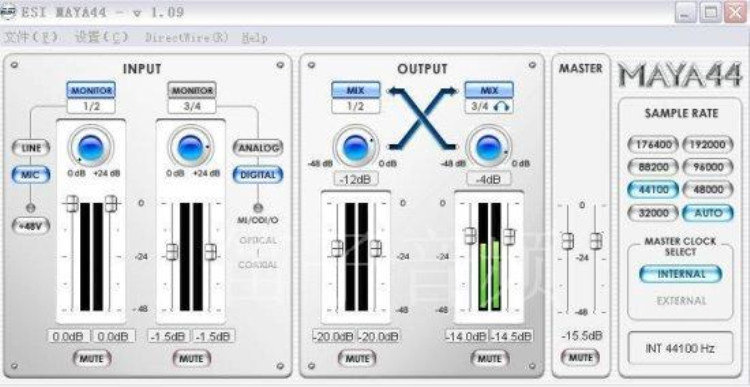Choose INTERNAL master clock
Screen dimensions: 750x387
pos(680,274)
